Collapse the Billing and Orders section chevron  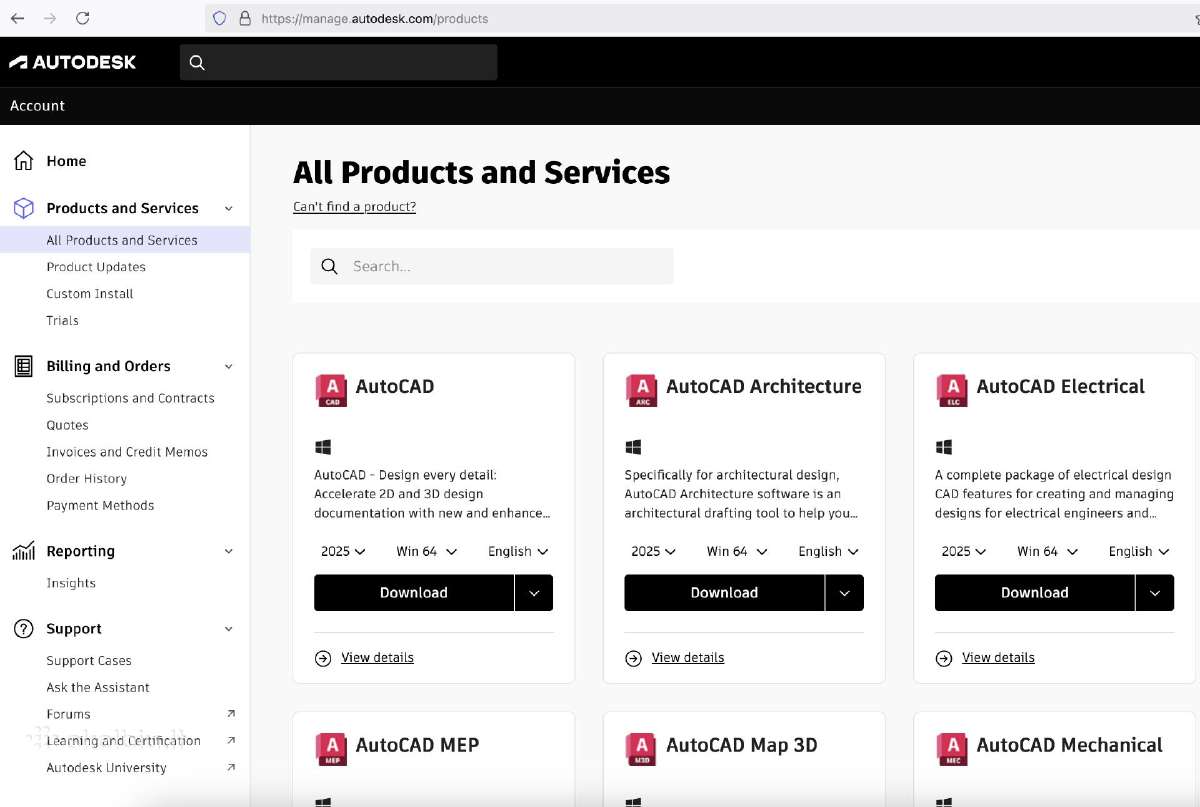tap(228, 367)
